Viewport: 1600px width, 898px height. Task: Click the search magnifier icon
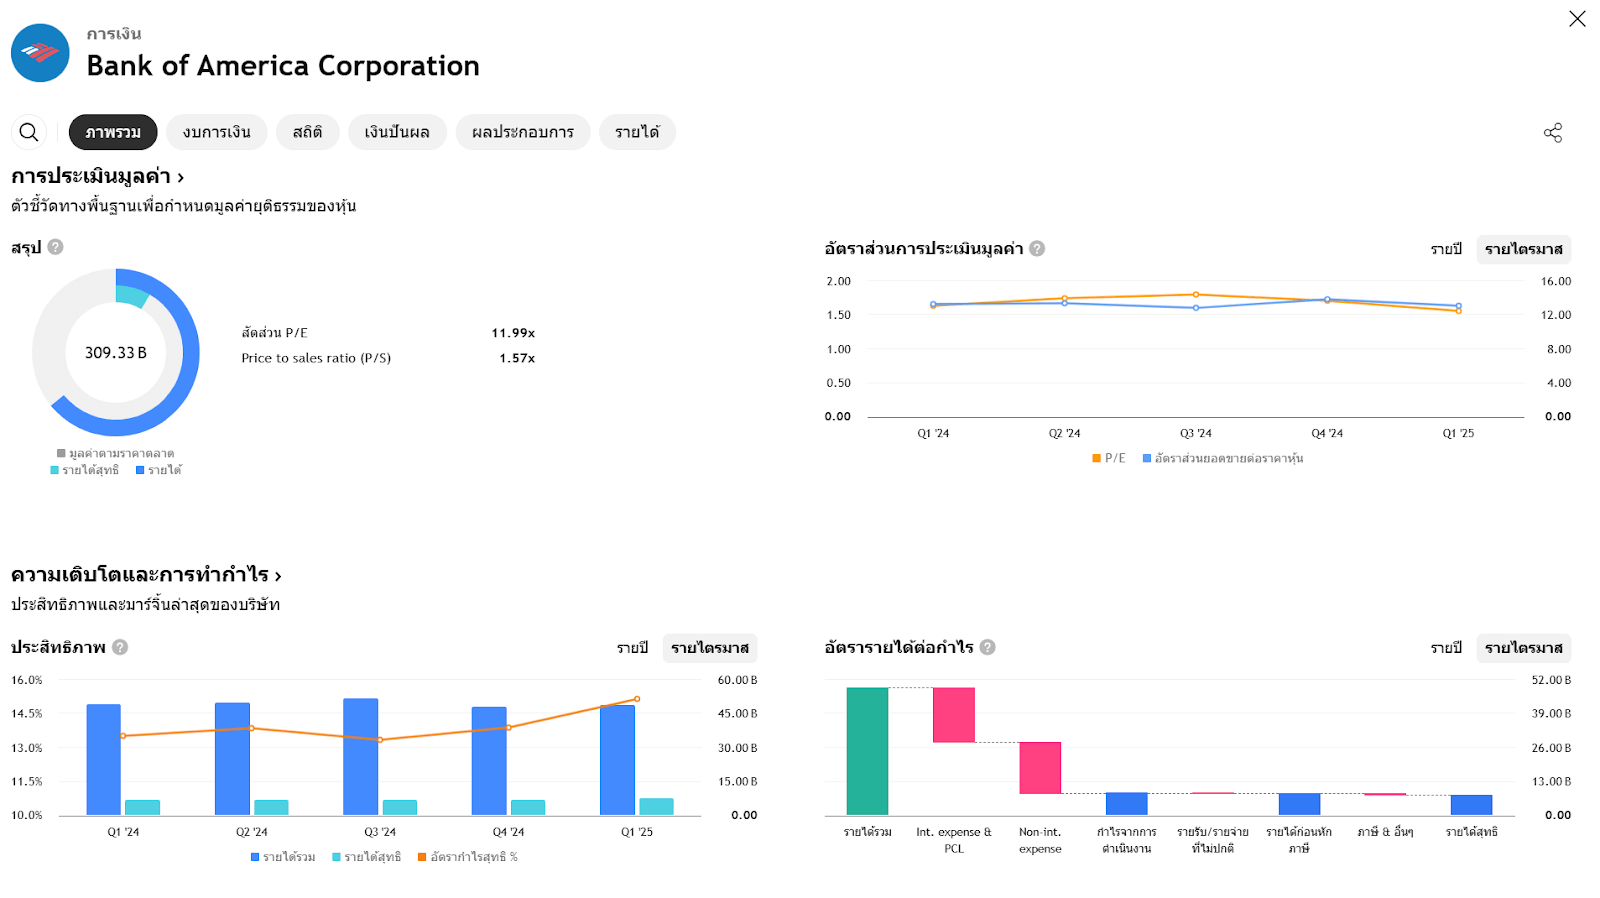(29, 132)
